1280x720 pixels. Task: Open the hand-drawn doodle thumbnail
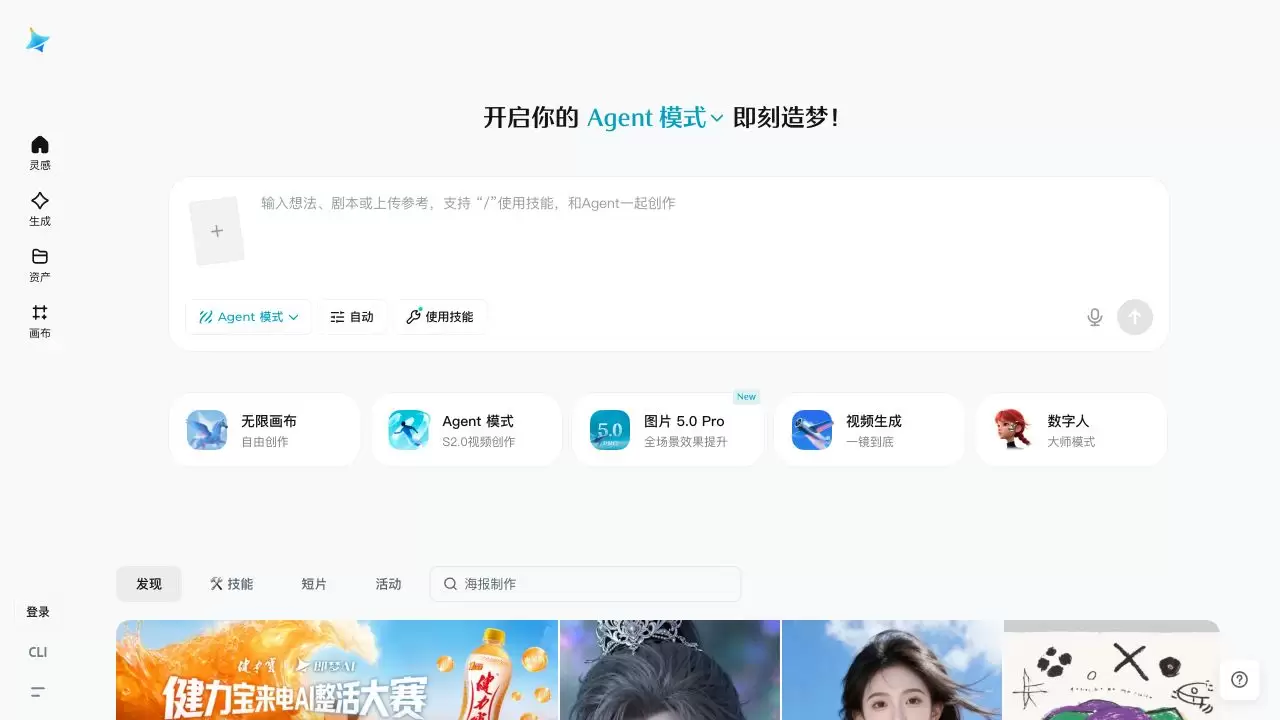(1112, 670)
